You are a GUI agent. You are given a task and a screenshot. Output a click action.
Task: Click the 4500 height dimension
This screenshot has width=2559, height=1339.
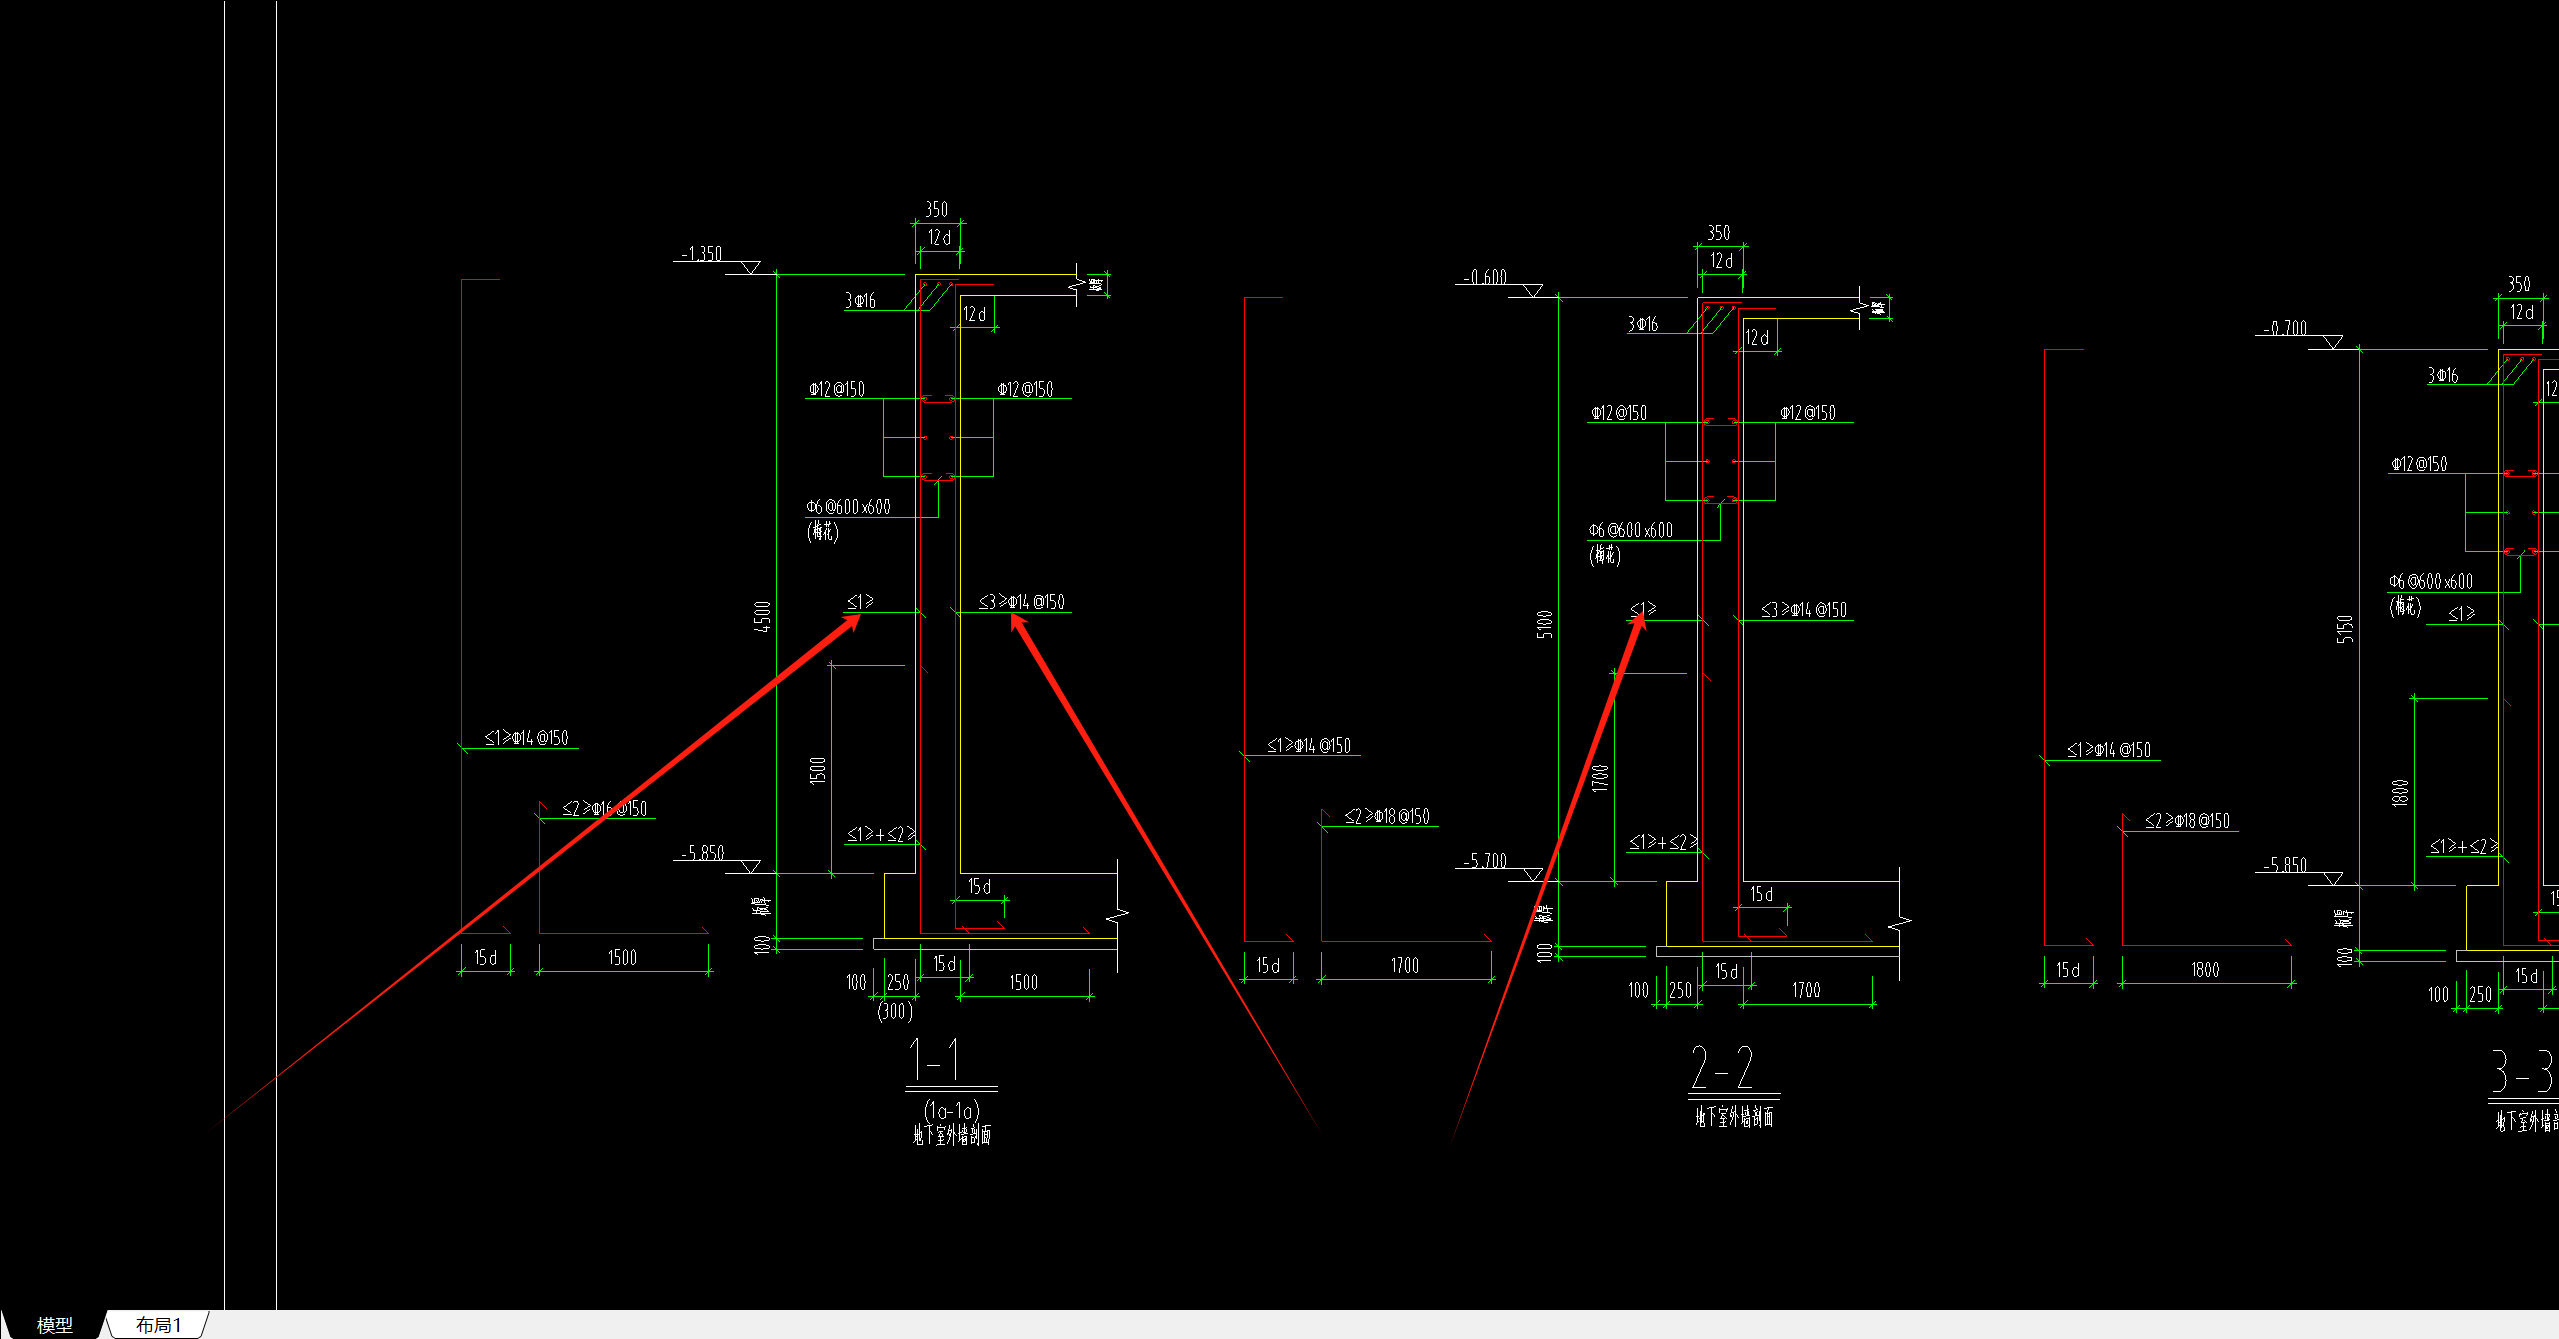[x=763, y=616]
